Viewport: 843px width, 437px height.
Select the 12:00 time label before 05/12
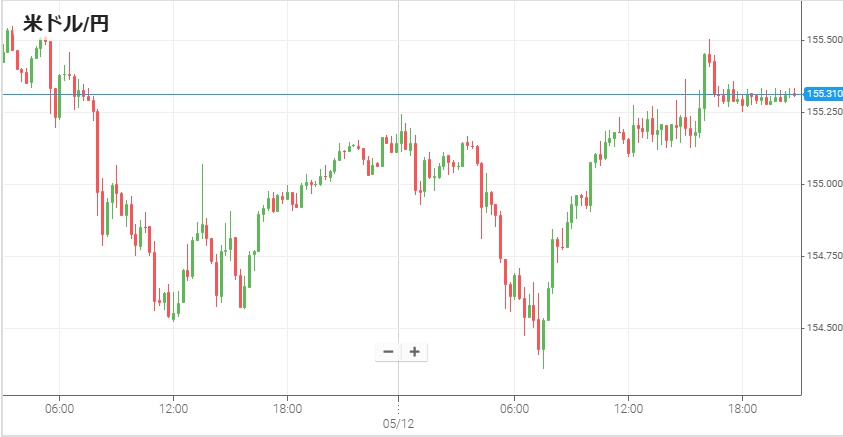coord(173,408)
